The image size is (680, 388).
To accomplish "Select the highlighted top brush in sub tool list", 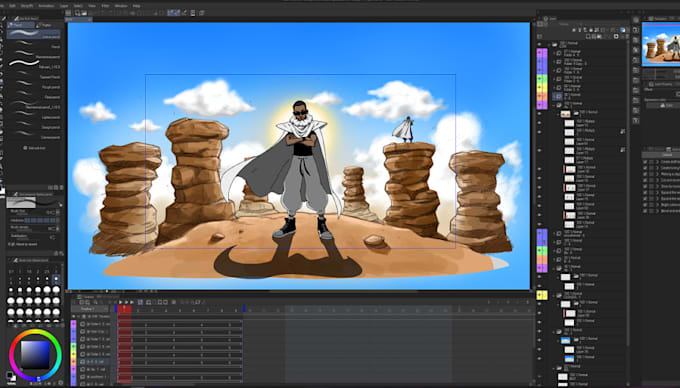I will [x=34, y=34].
